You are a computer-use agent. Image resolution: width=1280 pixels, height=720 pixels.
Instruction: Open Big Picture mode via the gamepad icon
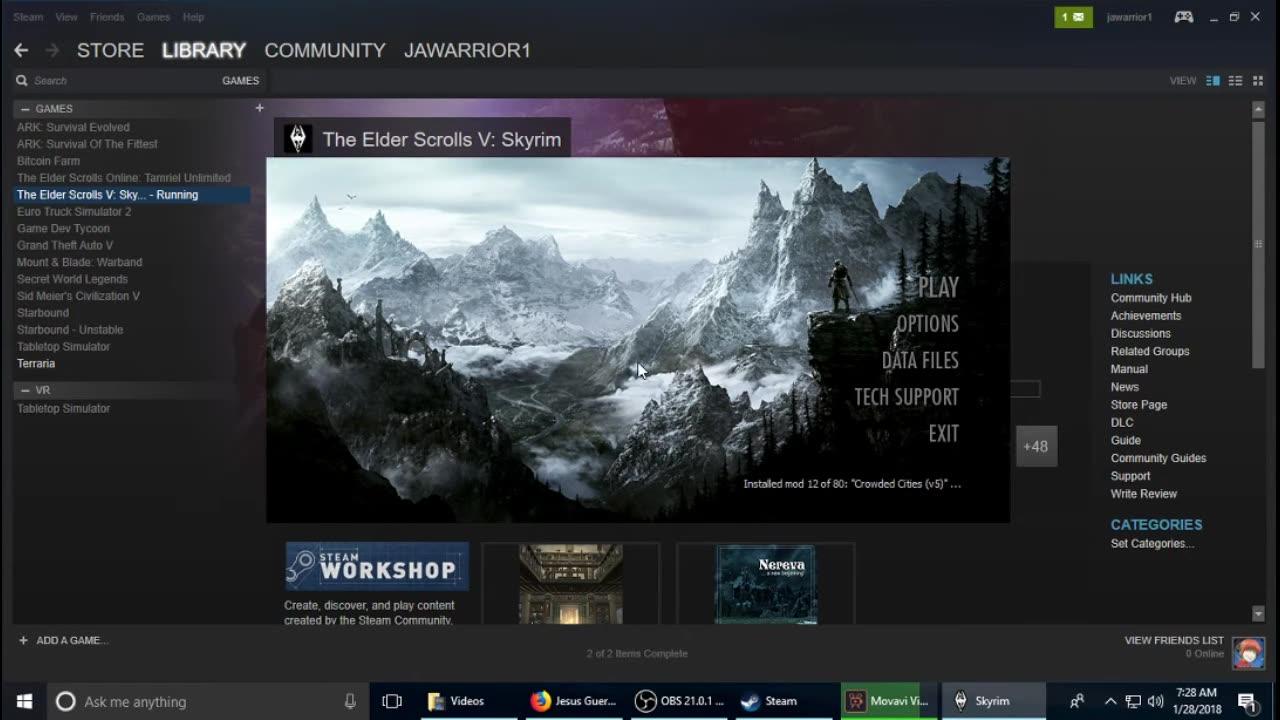[1183, 17]
